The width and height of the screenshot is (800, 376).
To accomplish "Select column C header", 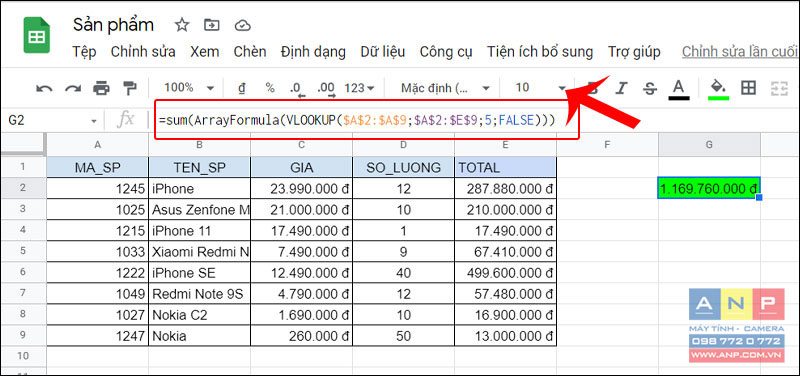I will pyautogui.click(x=302, y=144).
